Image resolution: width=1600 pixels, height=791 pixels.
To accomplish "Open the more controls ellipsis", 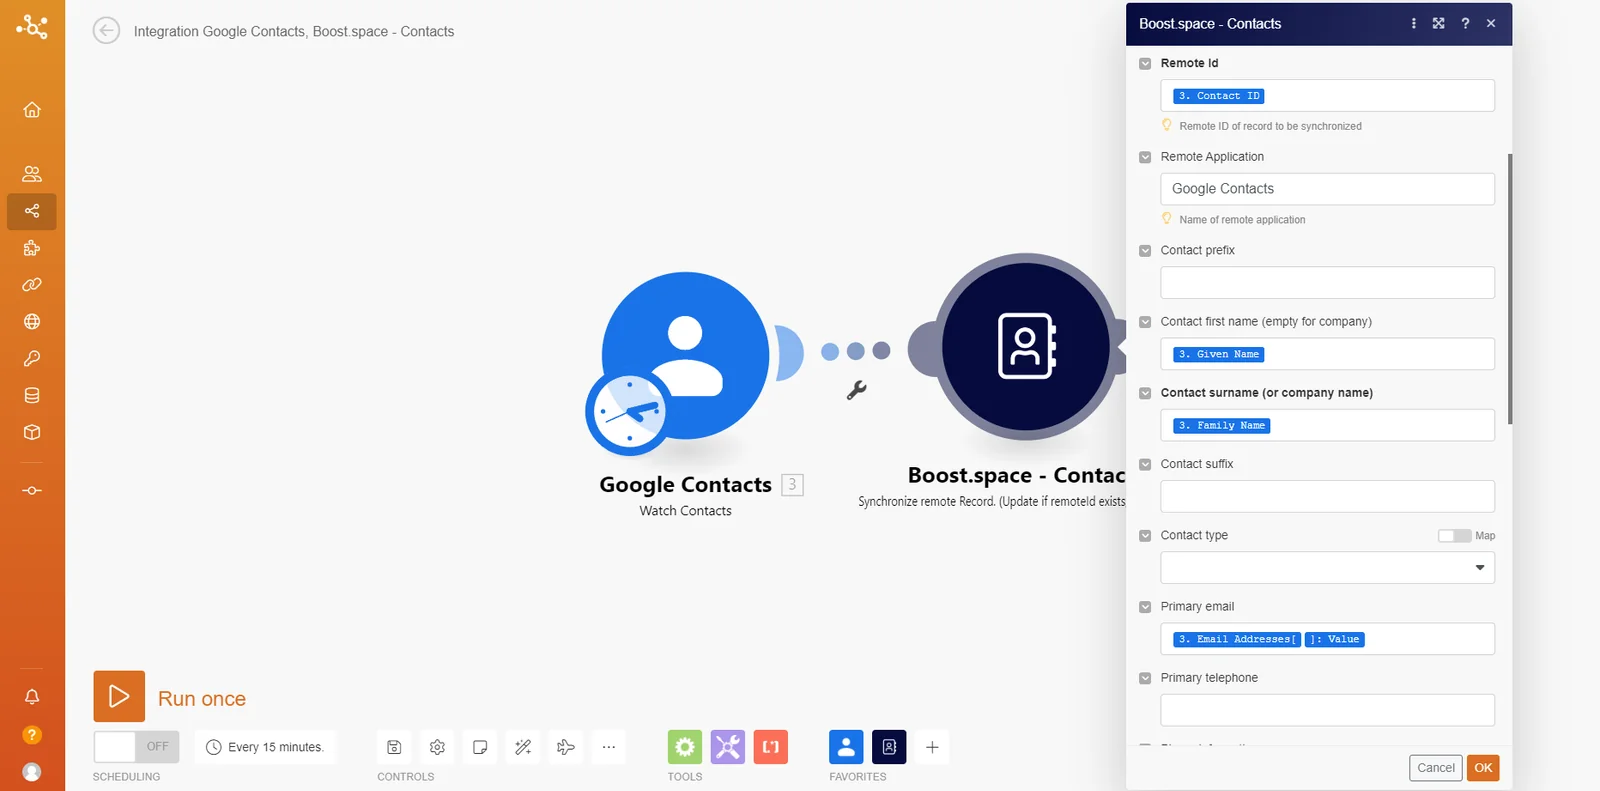I will (x=609, y=747).
